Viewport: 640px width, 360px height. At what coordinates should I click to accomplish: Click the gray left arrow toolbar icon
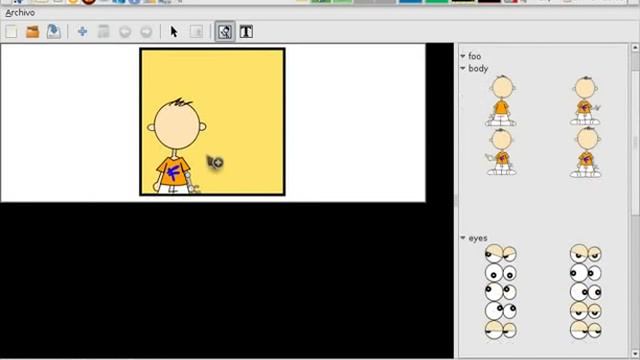(125, 32)
